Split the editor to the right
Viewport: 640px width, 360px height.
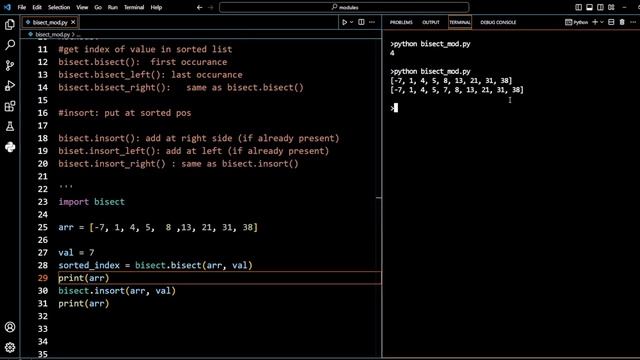point(361,22)
